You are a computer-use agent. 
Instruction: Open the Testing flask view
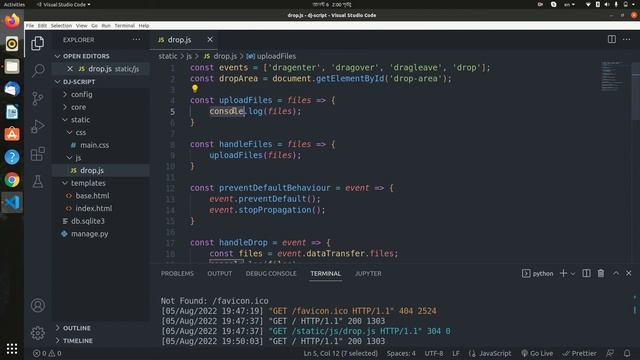(x=38, y=182)
